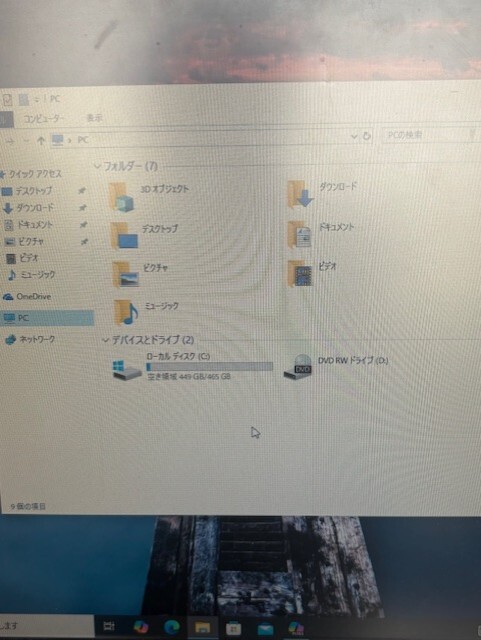Click the PCの検索 search field

tap(430, 135)
